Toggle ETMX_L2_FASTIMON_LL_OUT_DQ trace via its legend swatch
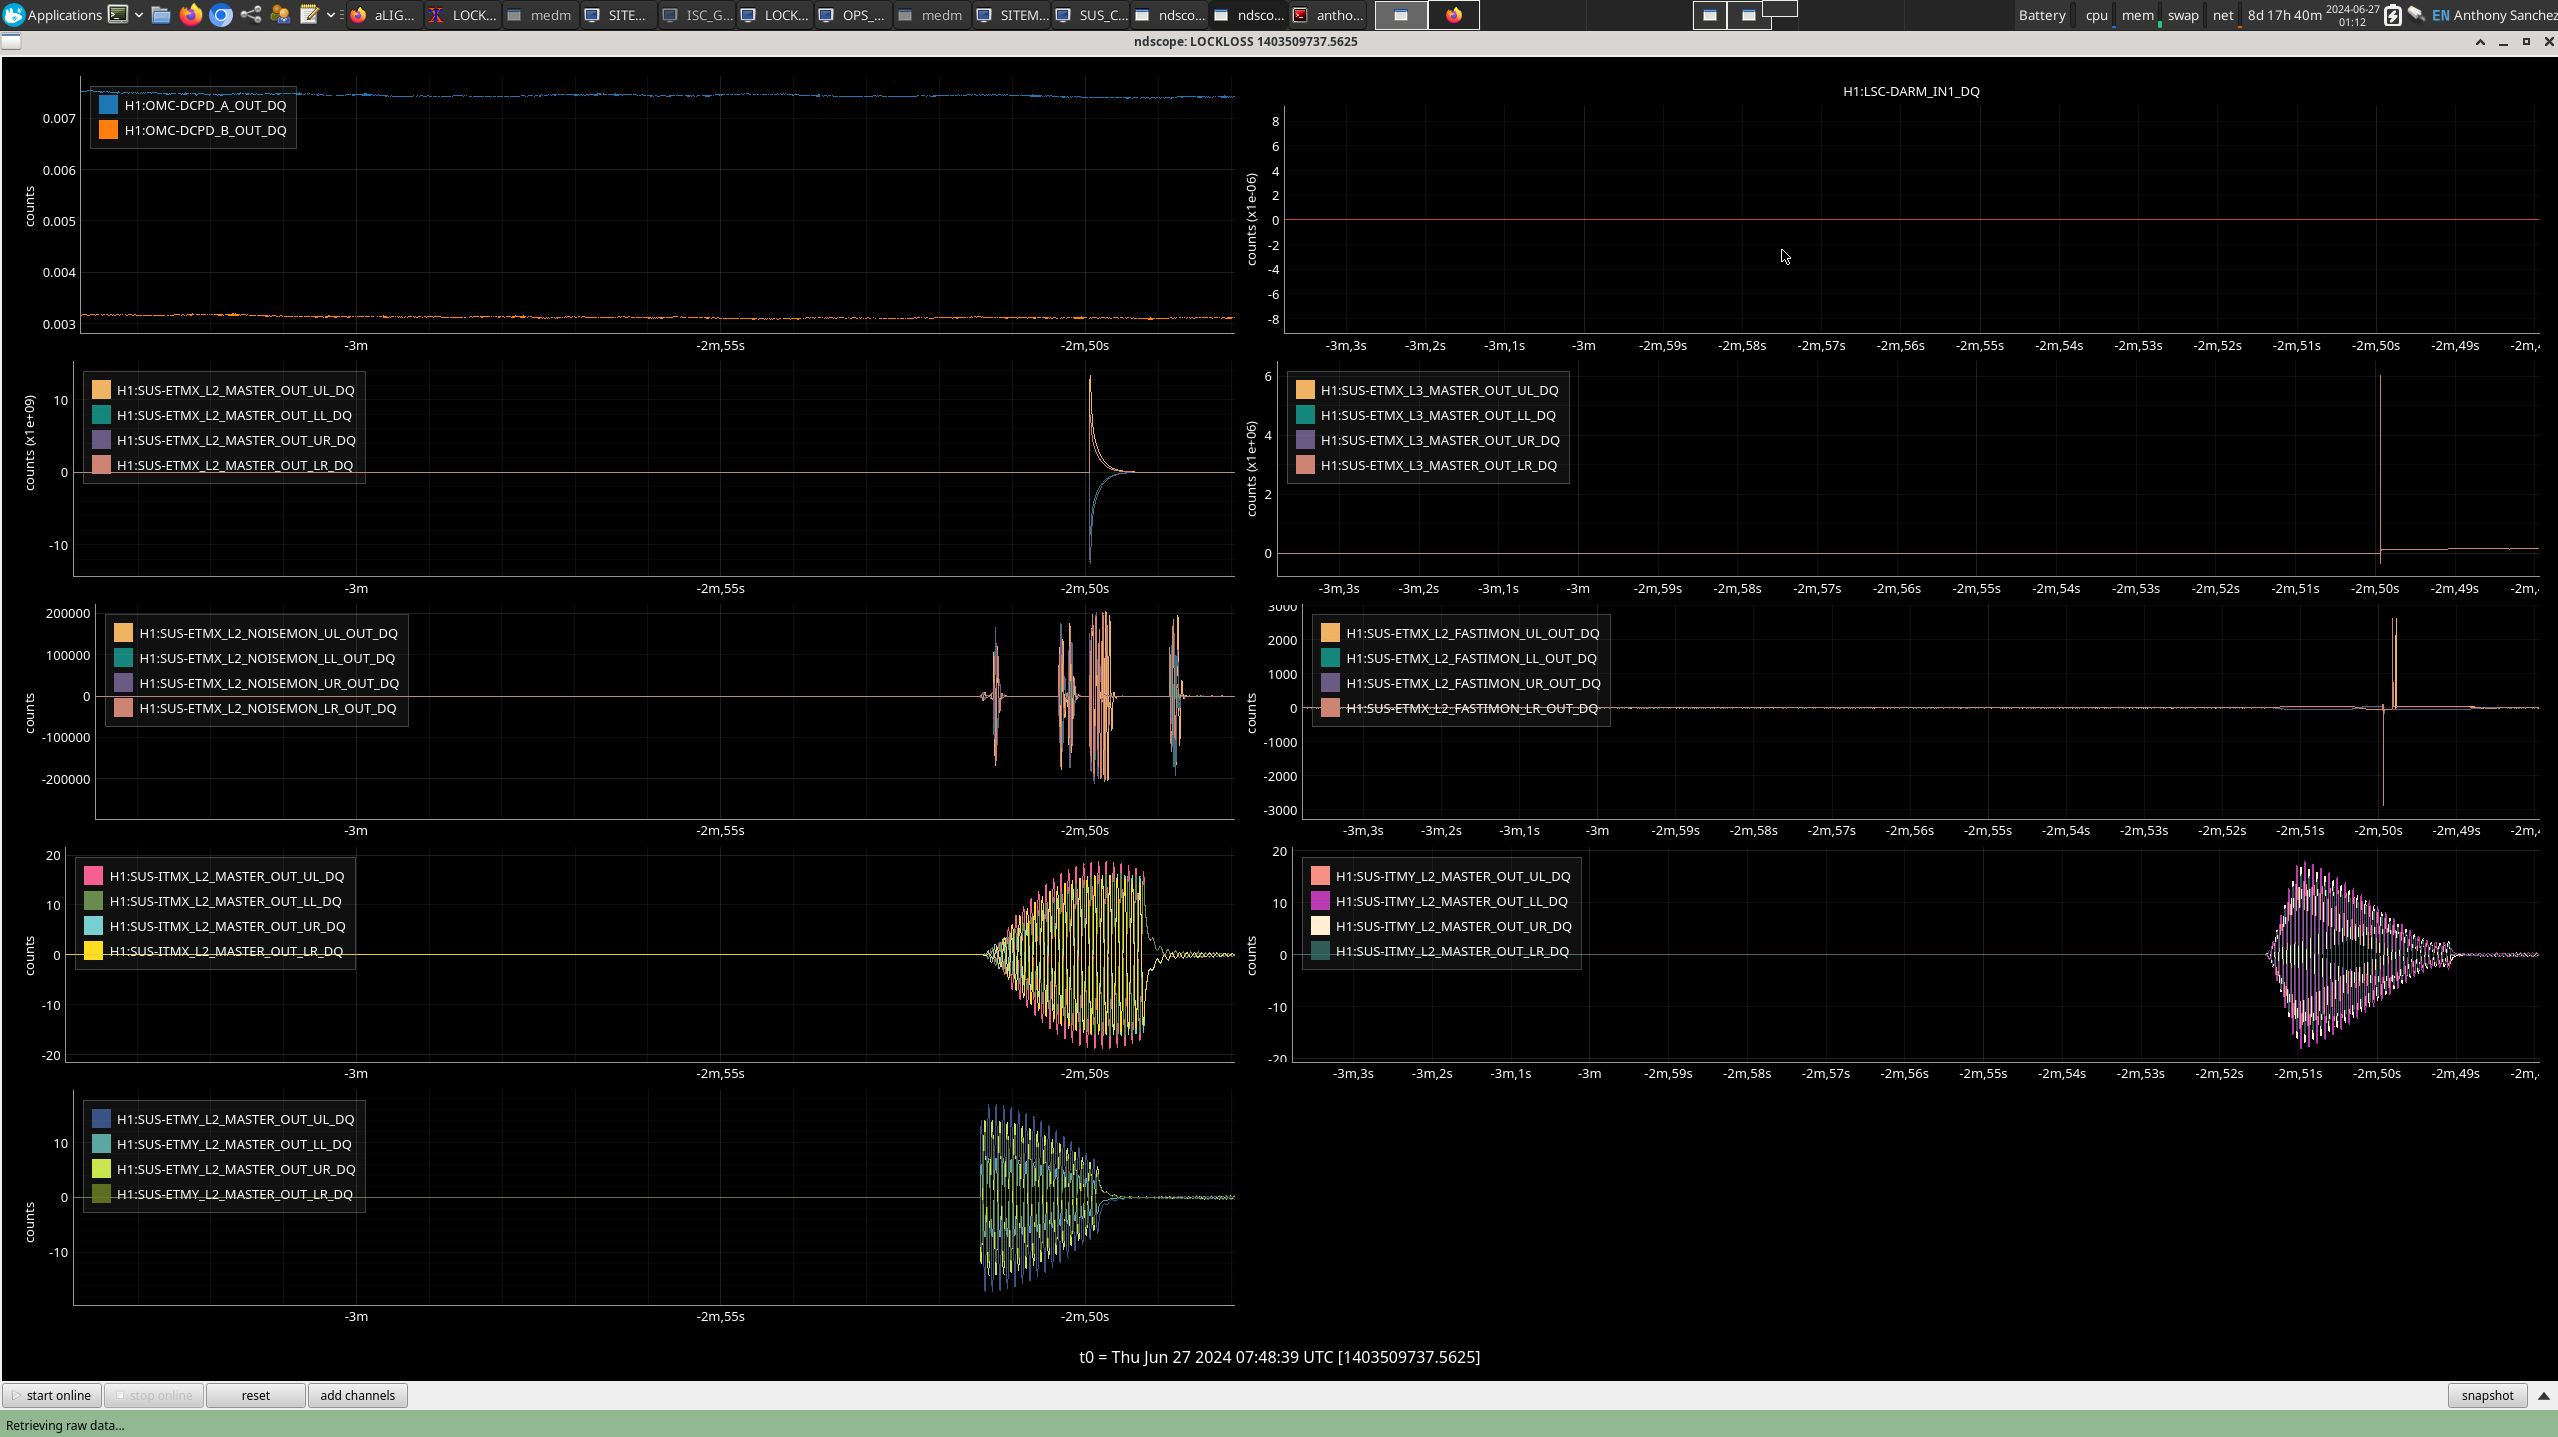This screenshot has height=1437, width=2558. (x=1330, y=658)
